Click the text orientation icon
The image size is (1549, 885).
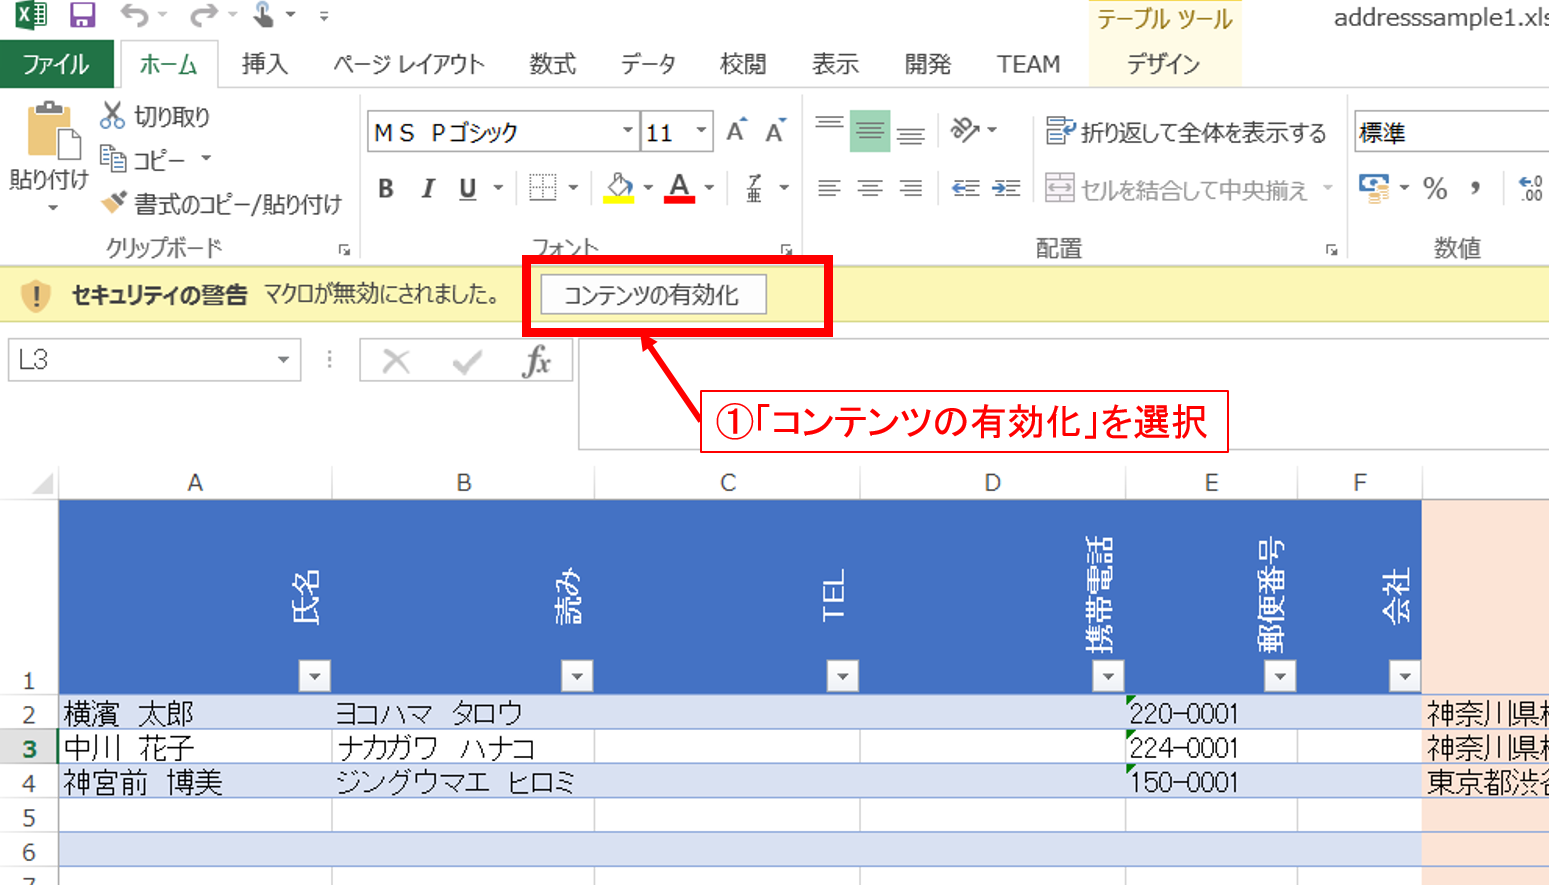[965, 130]
